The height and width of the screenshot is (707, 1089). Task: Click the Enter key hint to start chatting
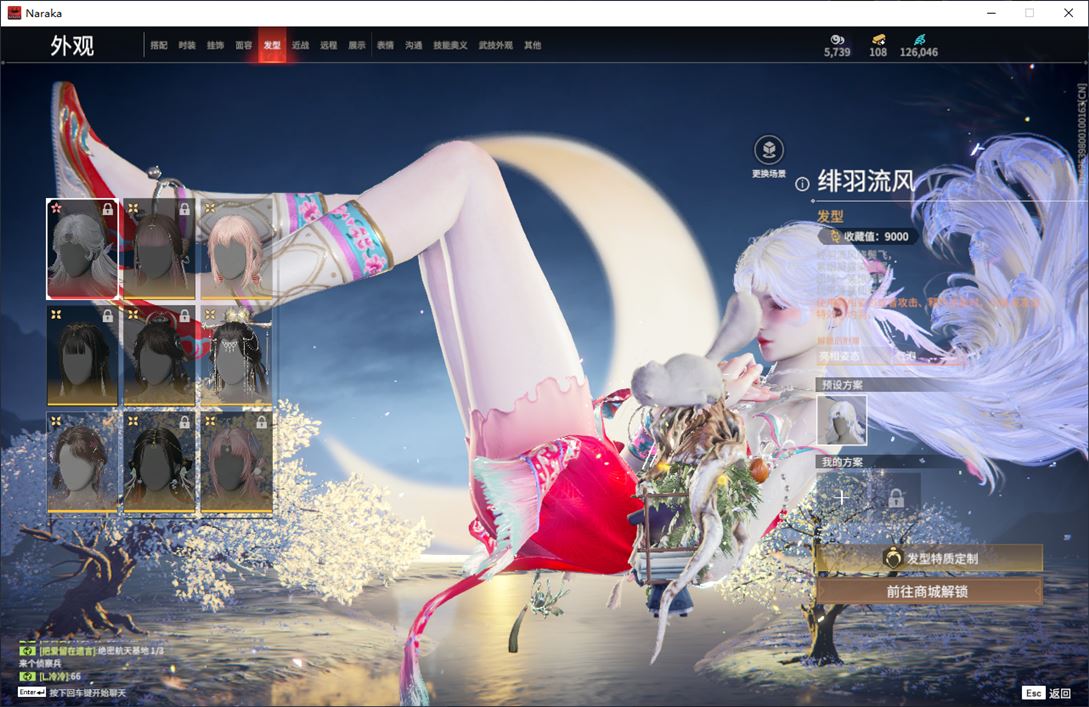(32, 692)
